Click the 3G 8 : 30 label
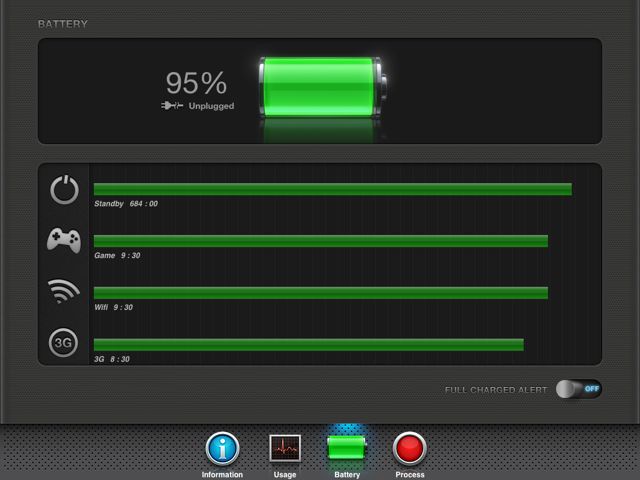 click(x=112, y=359)
